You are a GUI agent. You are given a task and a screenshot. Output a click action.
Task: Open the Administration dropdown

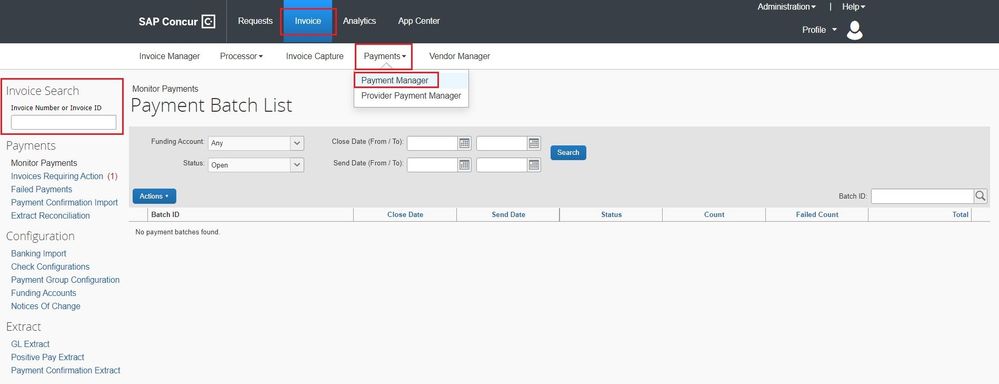click(786, 7)
